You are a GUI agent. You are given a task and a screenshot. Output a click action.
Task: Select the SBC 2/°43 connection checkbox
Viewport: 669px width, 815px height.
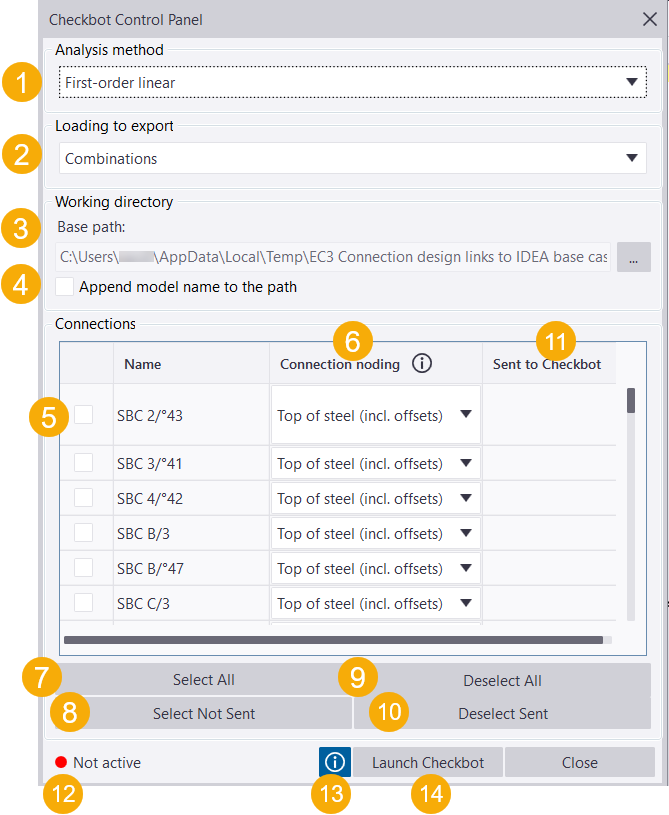tap(86, 415)
